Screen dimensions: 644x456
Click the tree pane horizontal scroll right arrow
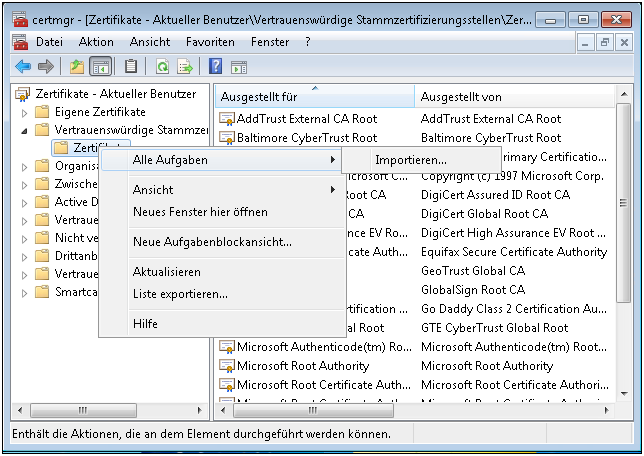pos(200,410)
